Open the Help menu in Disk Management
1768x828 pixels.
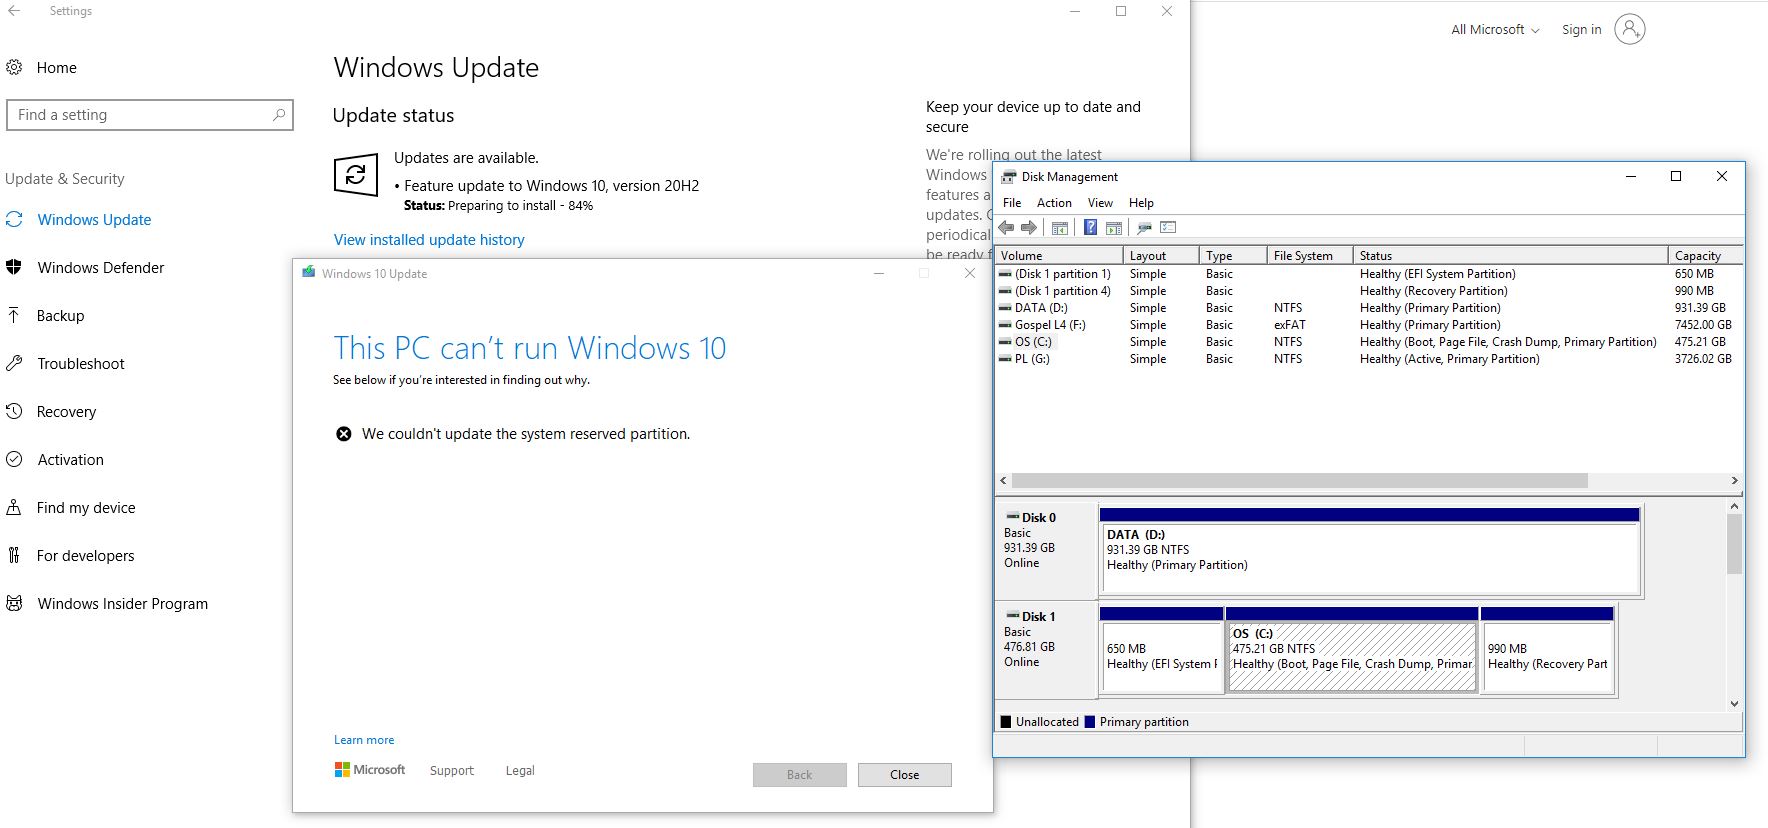coord(1141,203)
